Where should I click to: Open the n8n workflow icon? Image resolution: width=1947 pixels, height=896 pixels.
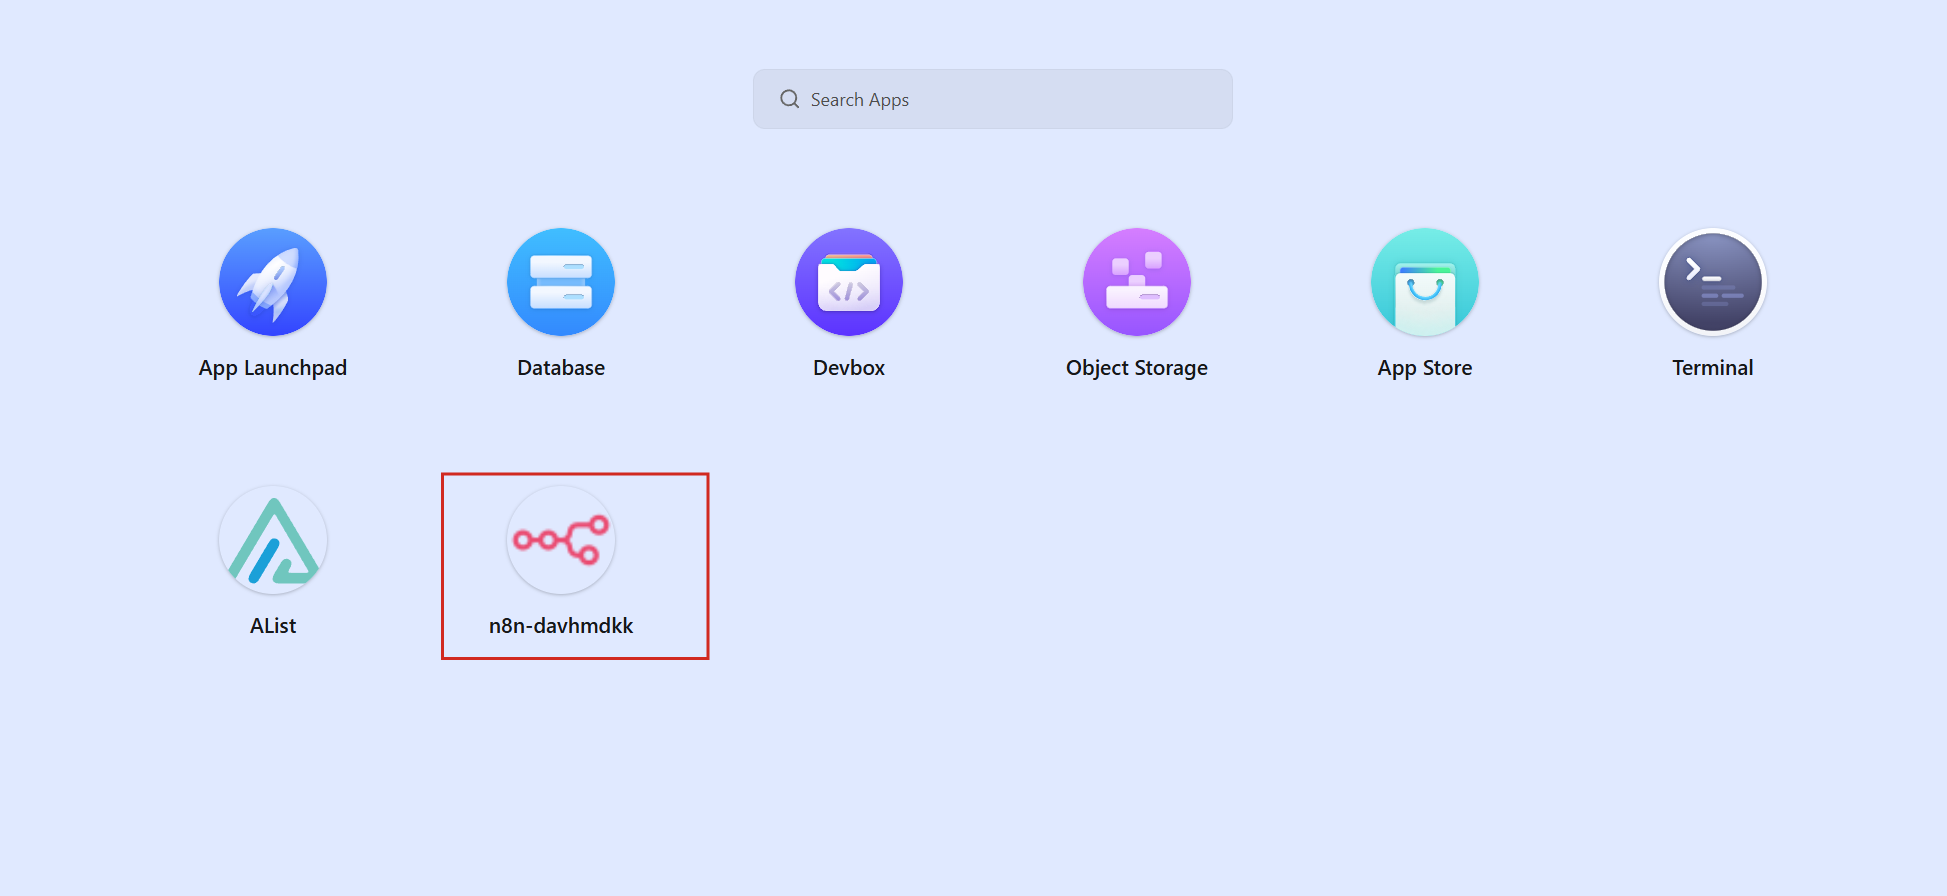tap(561, 540)
